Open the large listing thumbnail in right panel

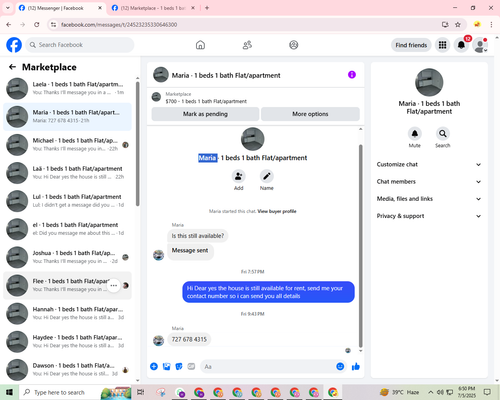click(x=429, y=82)
